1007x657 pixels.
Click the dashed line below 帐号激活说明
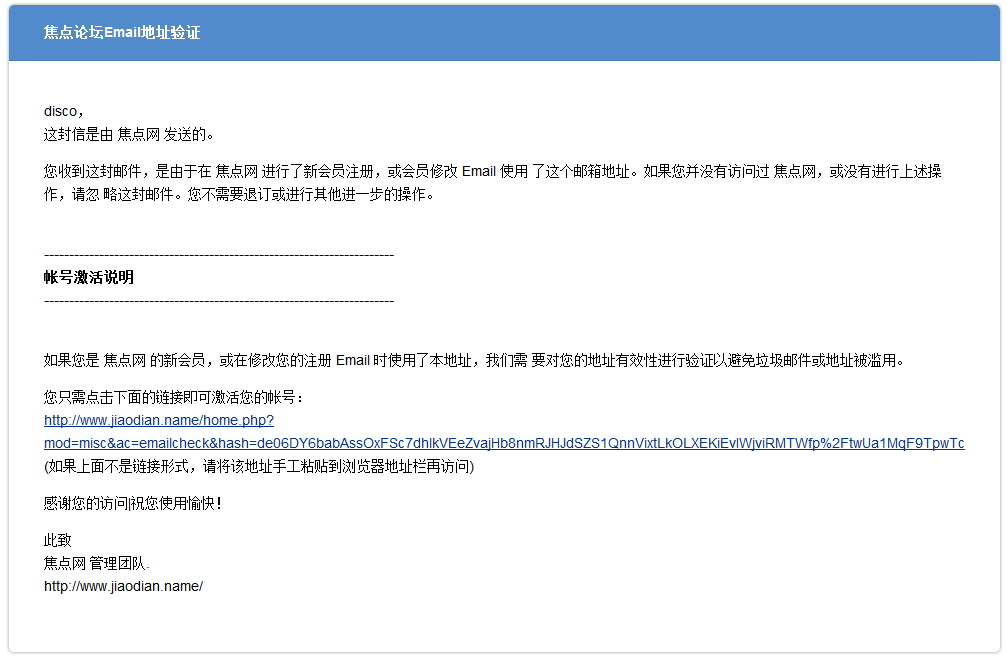coord(219,300)
